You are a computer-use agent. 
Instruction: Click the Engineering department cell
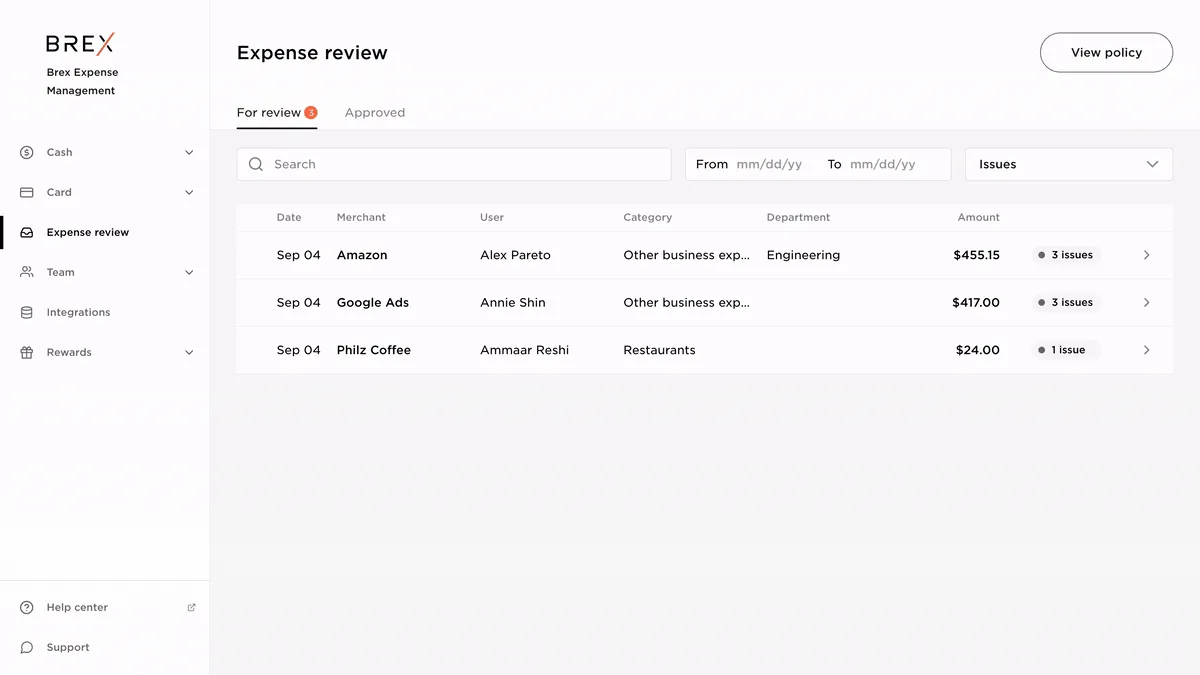click(803, 255)
